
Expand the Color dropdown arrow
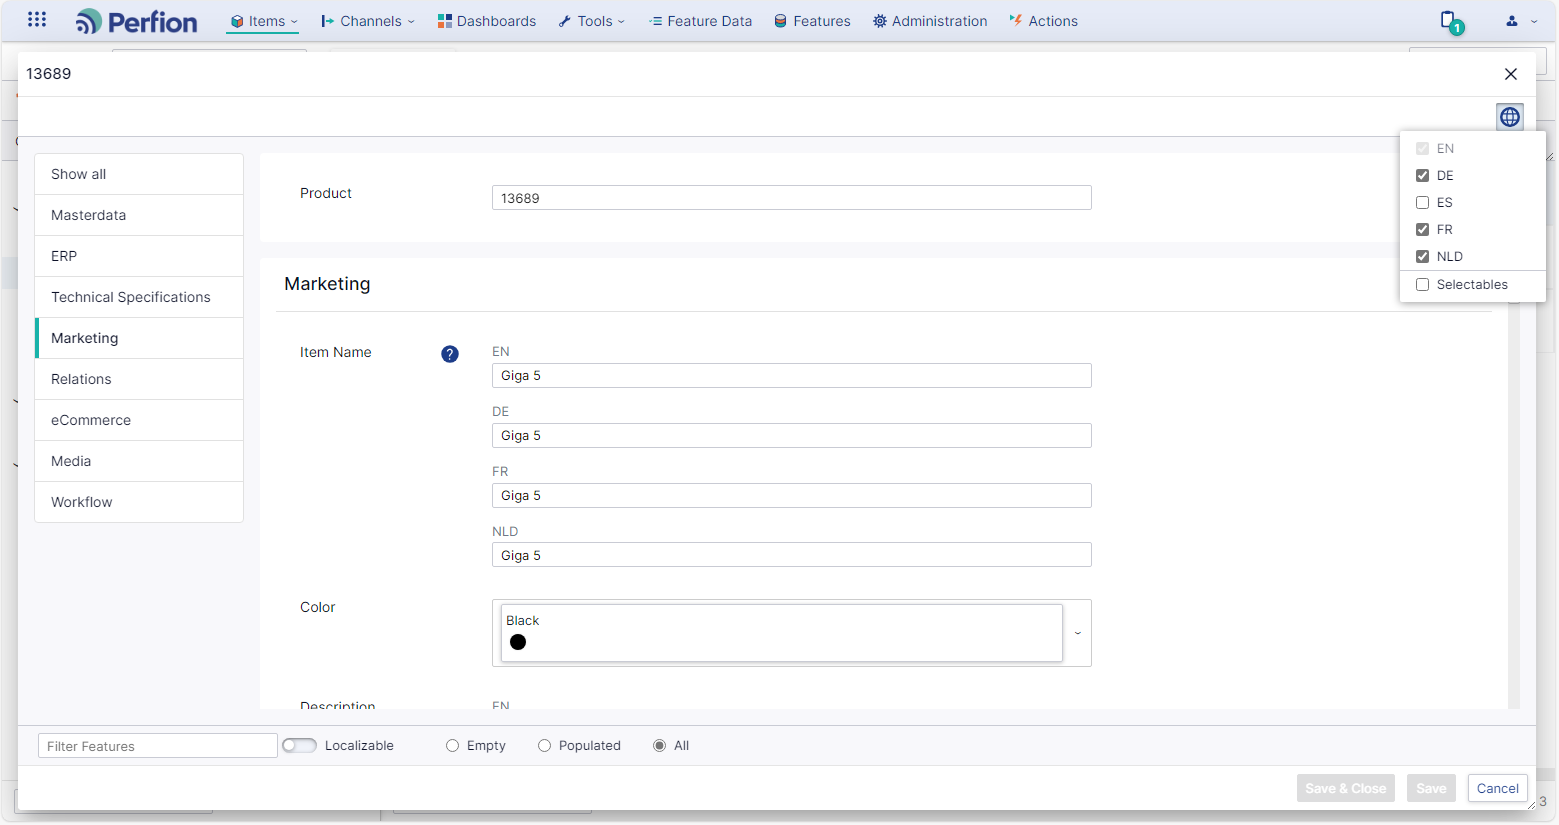tap(1077, 633)
